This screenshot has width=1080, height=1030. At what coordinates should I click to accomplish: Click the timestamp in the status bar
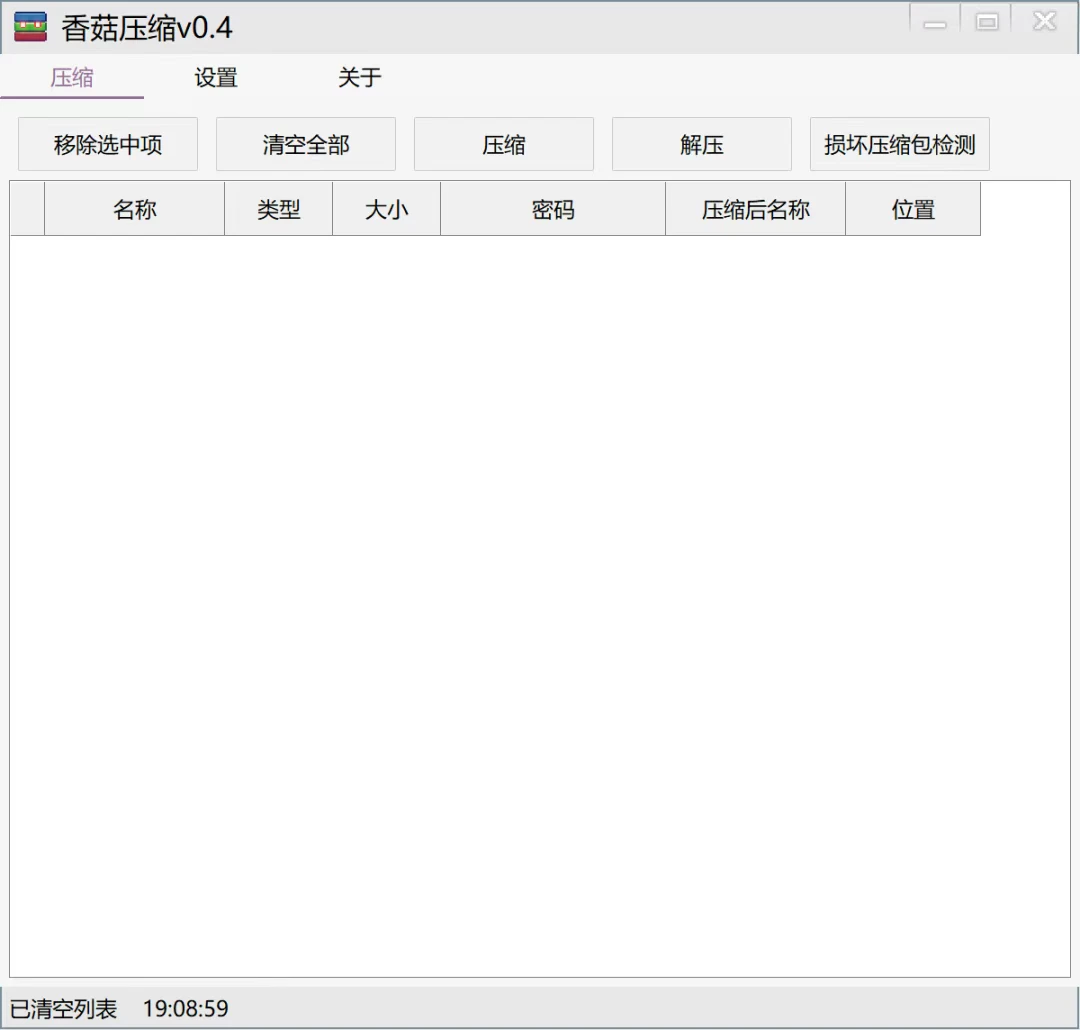[186, 1008]
